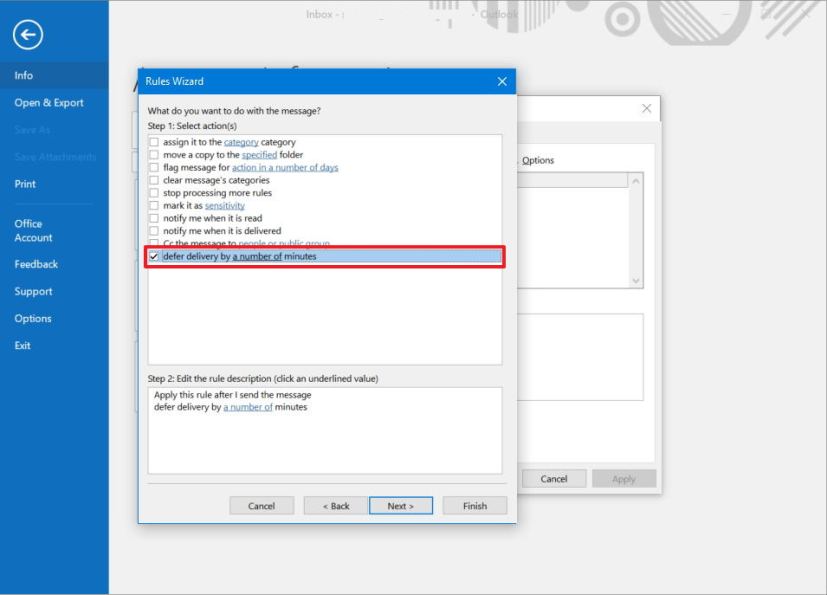827x595 pixels.
Task: Close the Rules Wizard dialog
Action: [502, 81]
